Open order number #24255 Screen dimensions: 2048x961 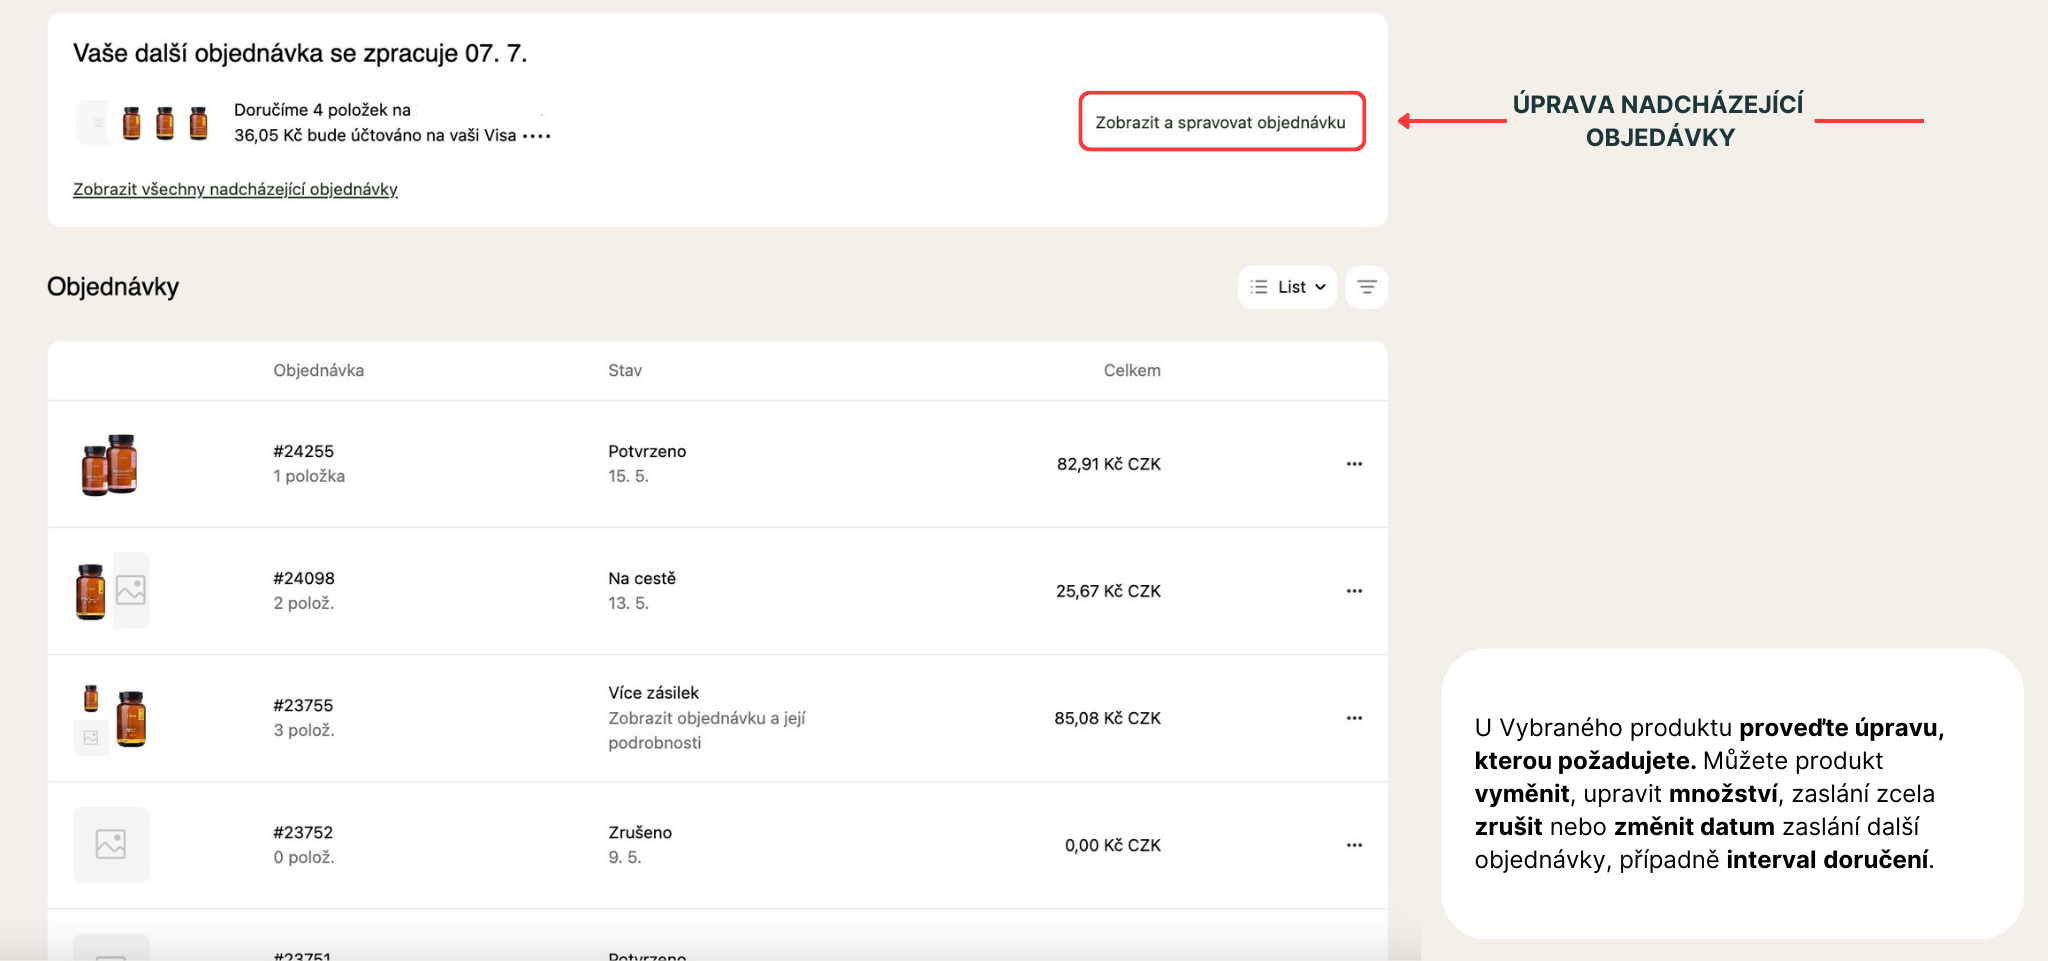click(x=303, y=451)
